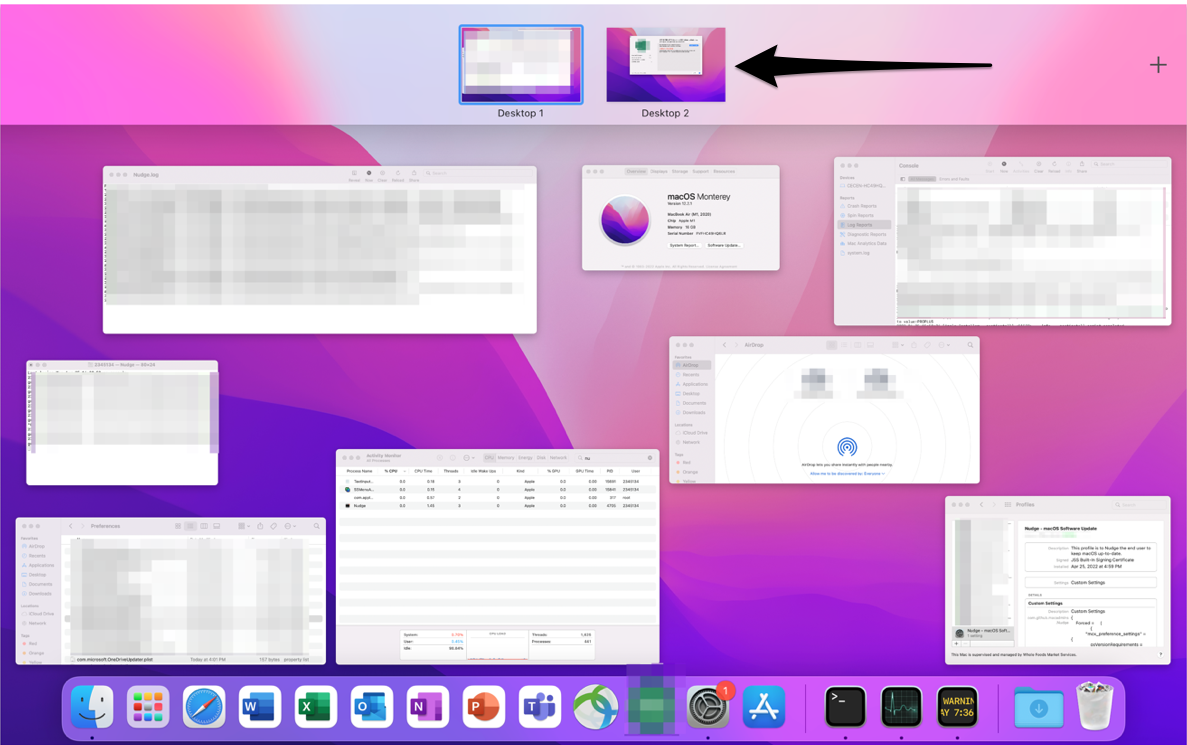The image size is (1187, 745).
Task: Click the % CPU sort chevron in Activity Monitor
Action: pyautogui.click(x=404, y=471)
